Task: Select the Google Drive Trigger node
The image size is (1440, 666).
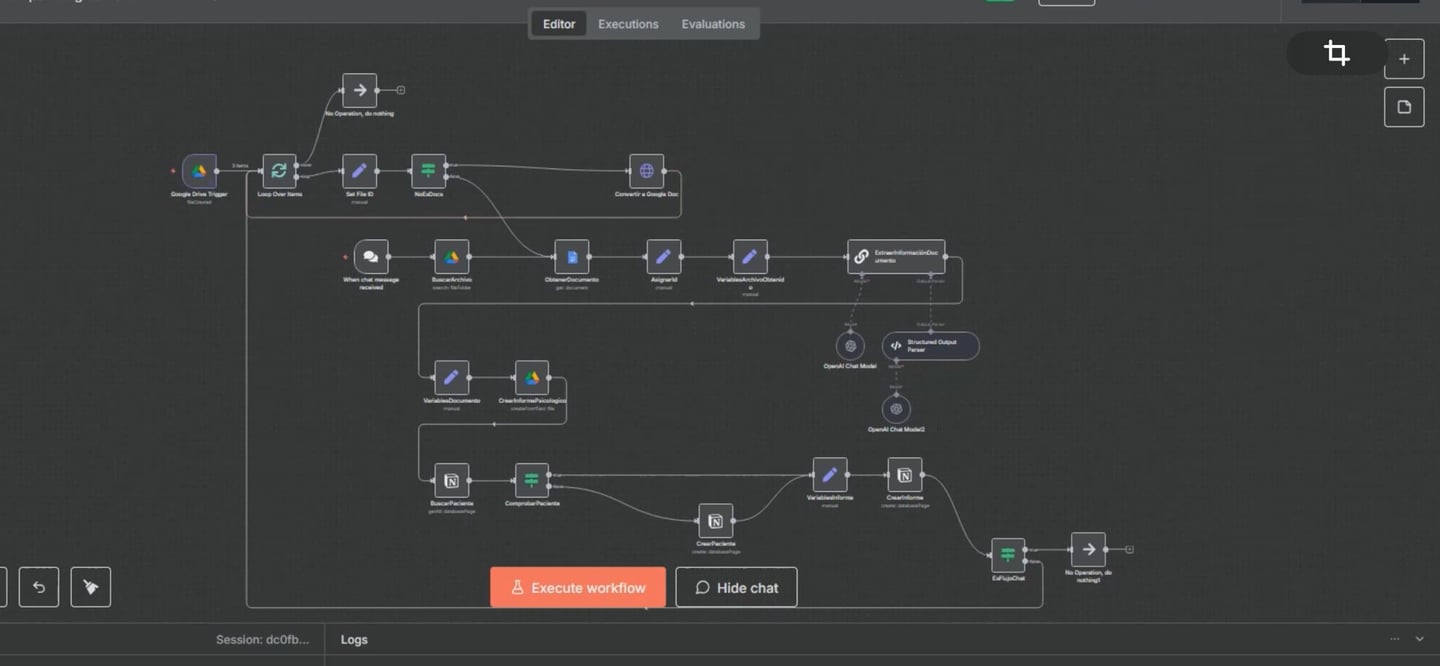Action: tap(199, 171)
